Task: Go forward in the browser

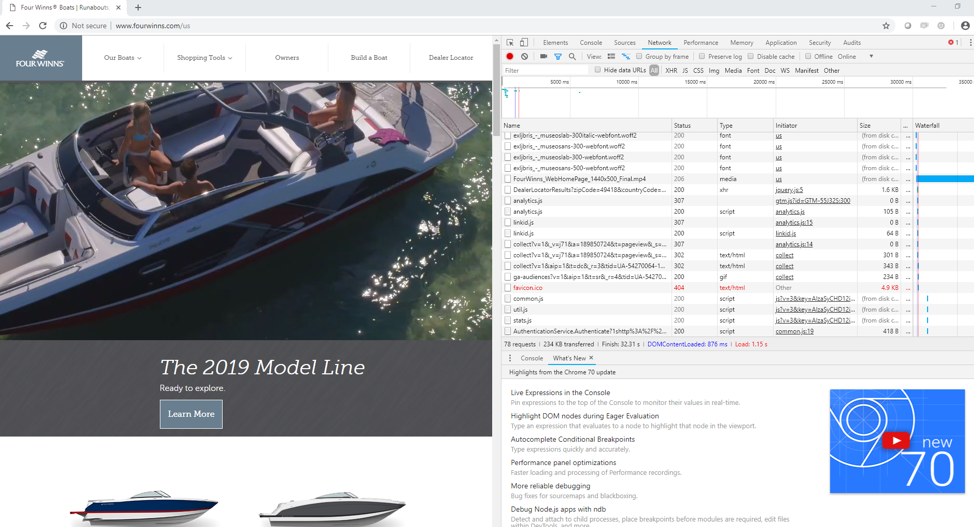Action: 26,25
